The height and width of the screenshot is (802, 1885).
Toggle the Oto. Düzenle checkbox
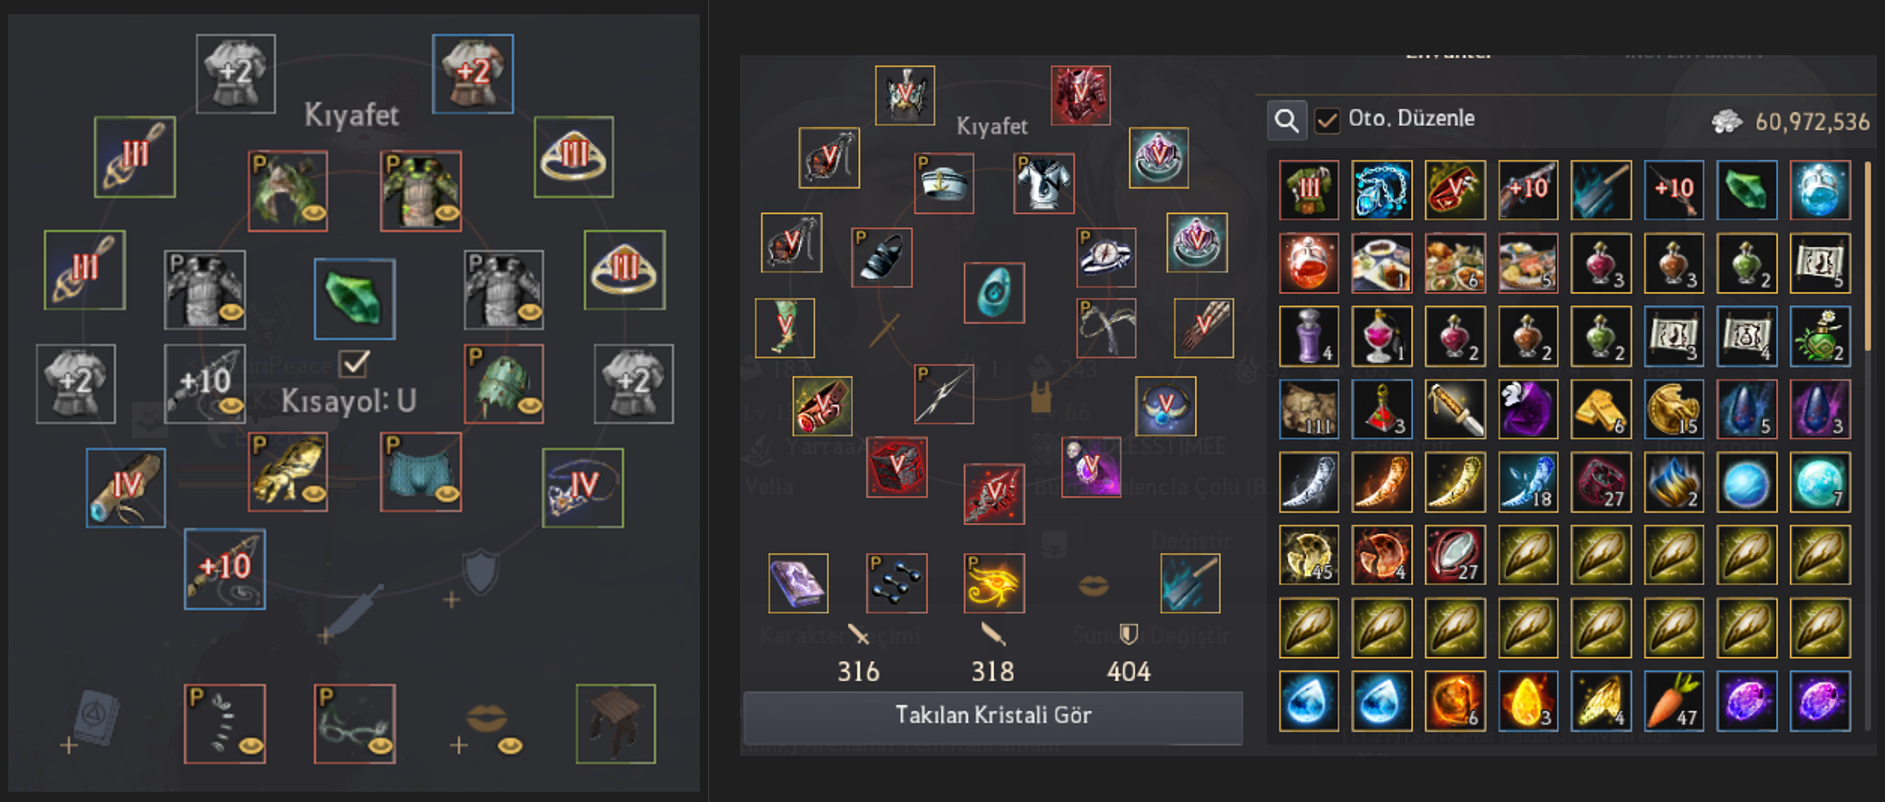(1326, 120)
